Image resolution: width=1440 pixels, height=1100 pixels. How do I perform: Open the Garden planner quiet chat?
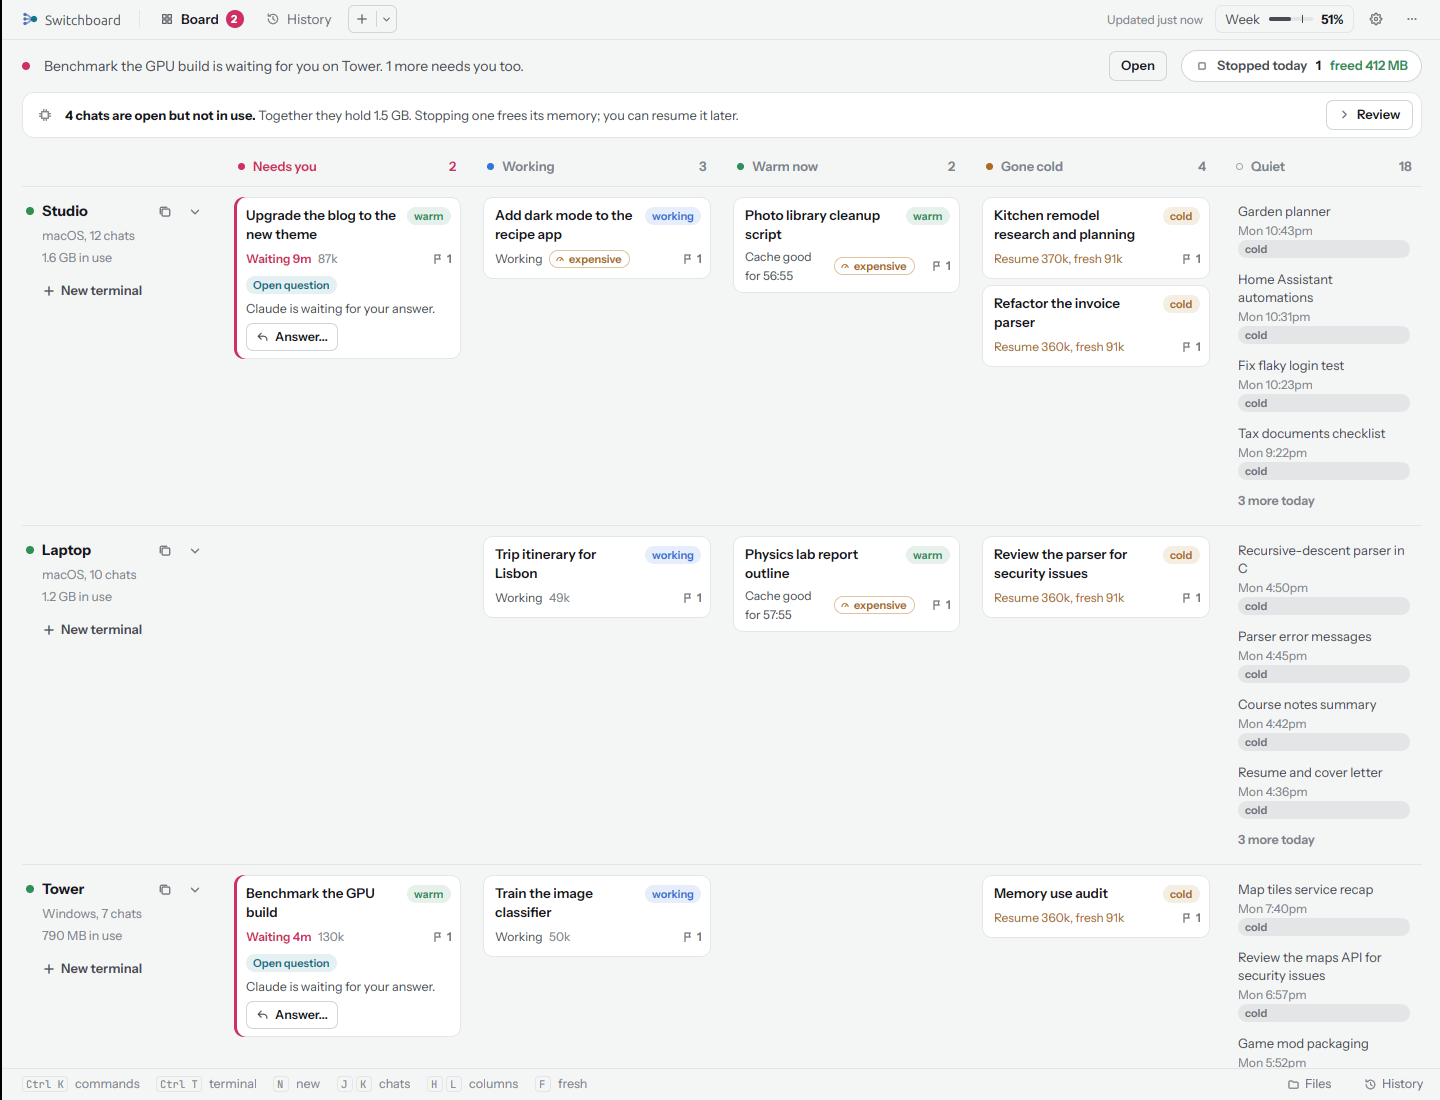click(x=1324, y=230)
